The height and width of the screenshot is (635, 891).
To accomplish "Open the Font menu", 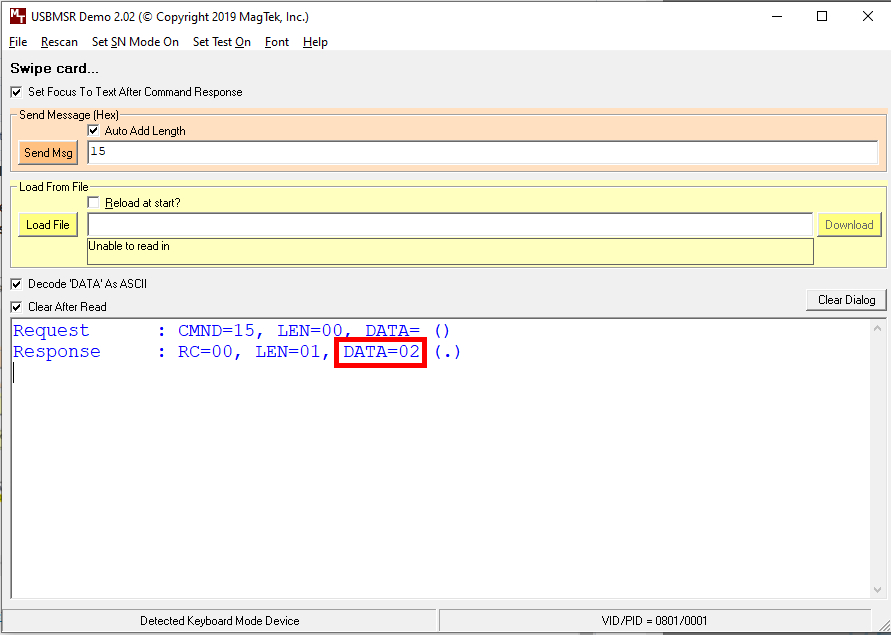I will [277, 42].
